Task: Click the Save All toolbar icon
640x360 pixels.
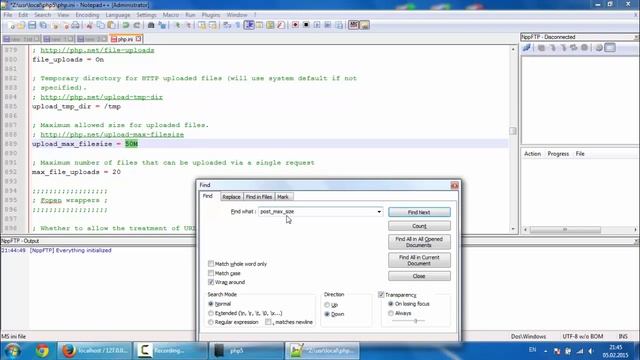Action: click(x=43, y=25)
